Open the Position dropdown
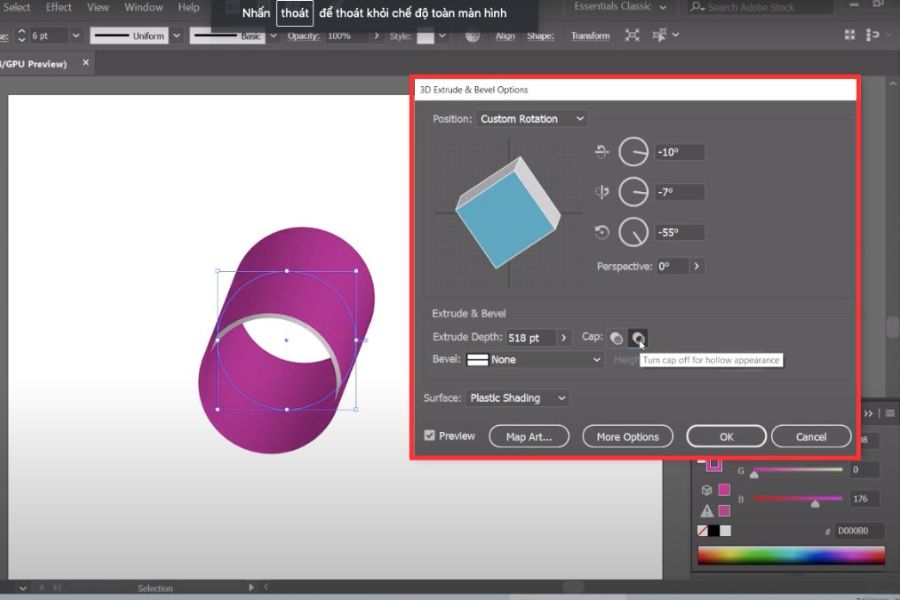Screen dimensions: 900x600 pos(531,119)
